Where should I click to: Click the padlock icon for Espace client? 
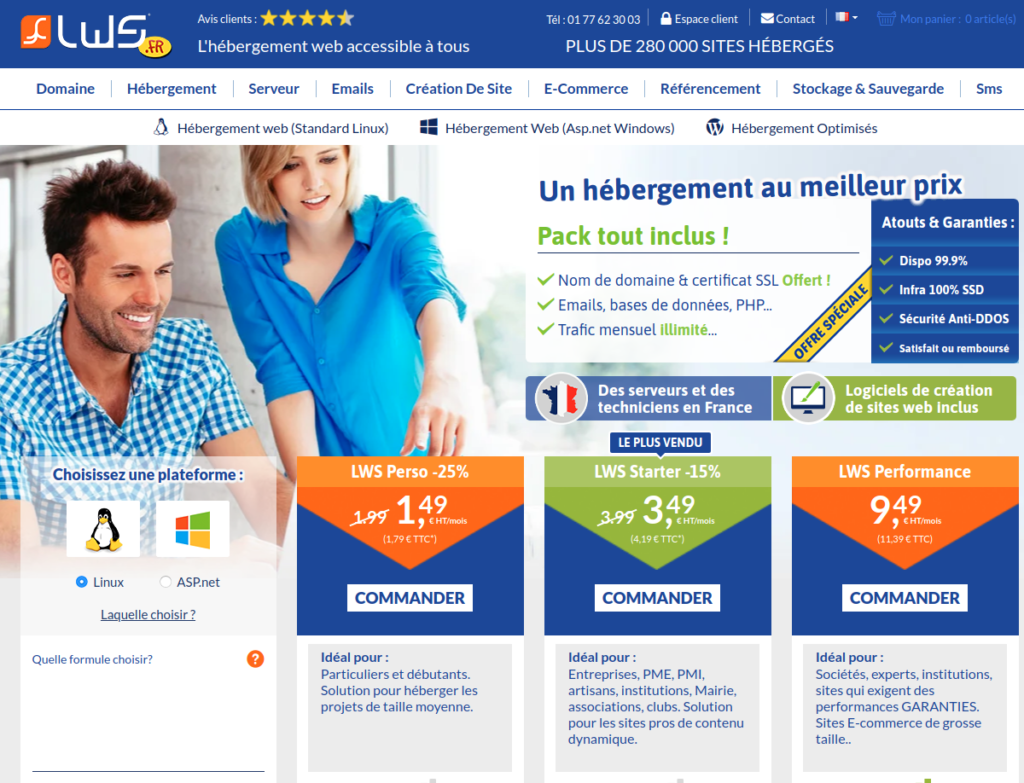point(665,18)
